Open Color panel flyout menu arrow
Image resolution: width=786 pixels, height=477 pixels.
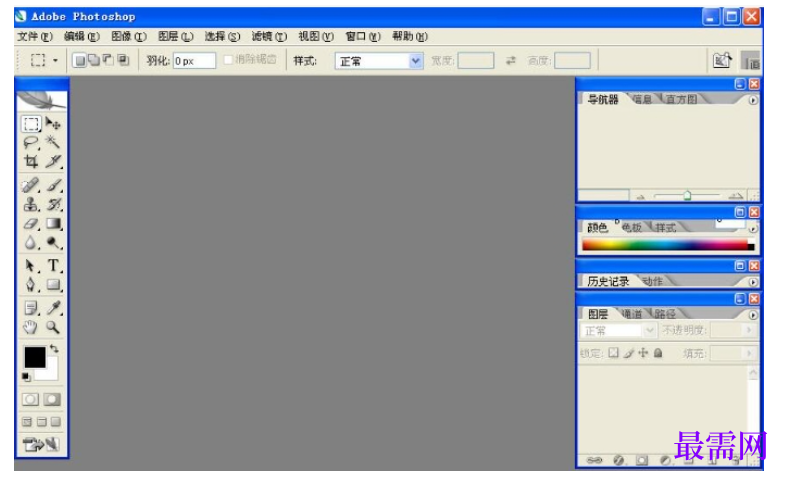(753, 228)
